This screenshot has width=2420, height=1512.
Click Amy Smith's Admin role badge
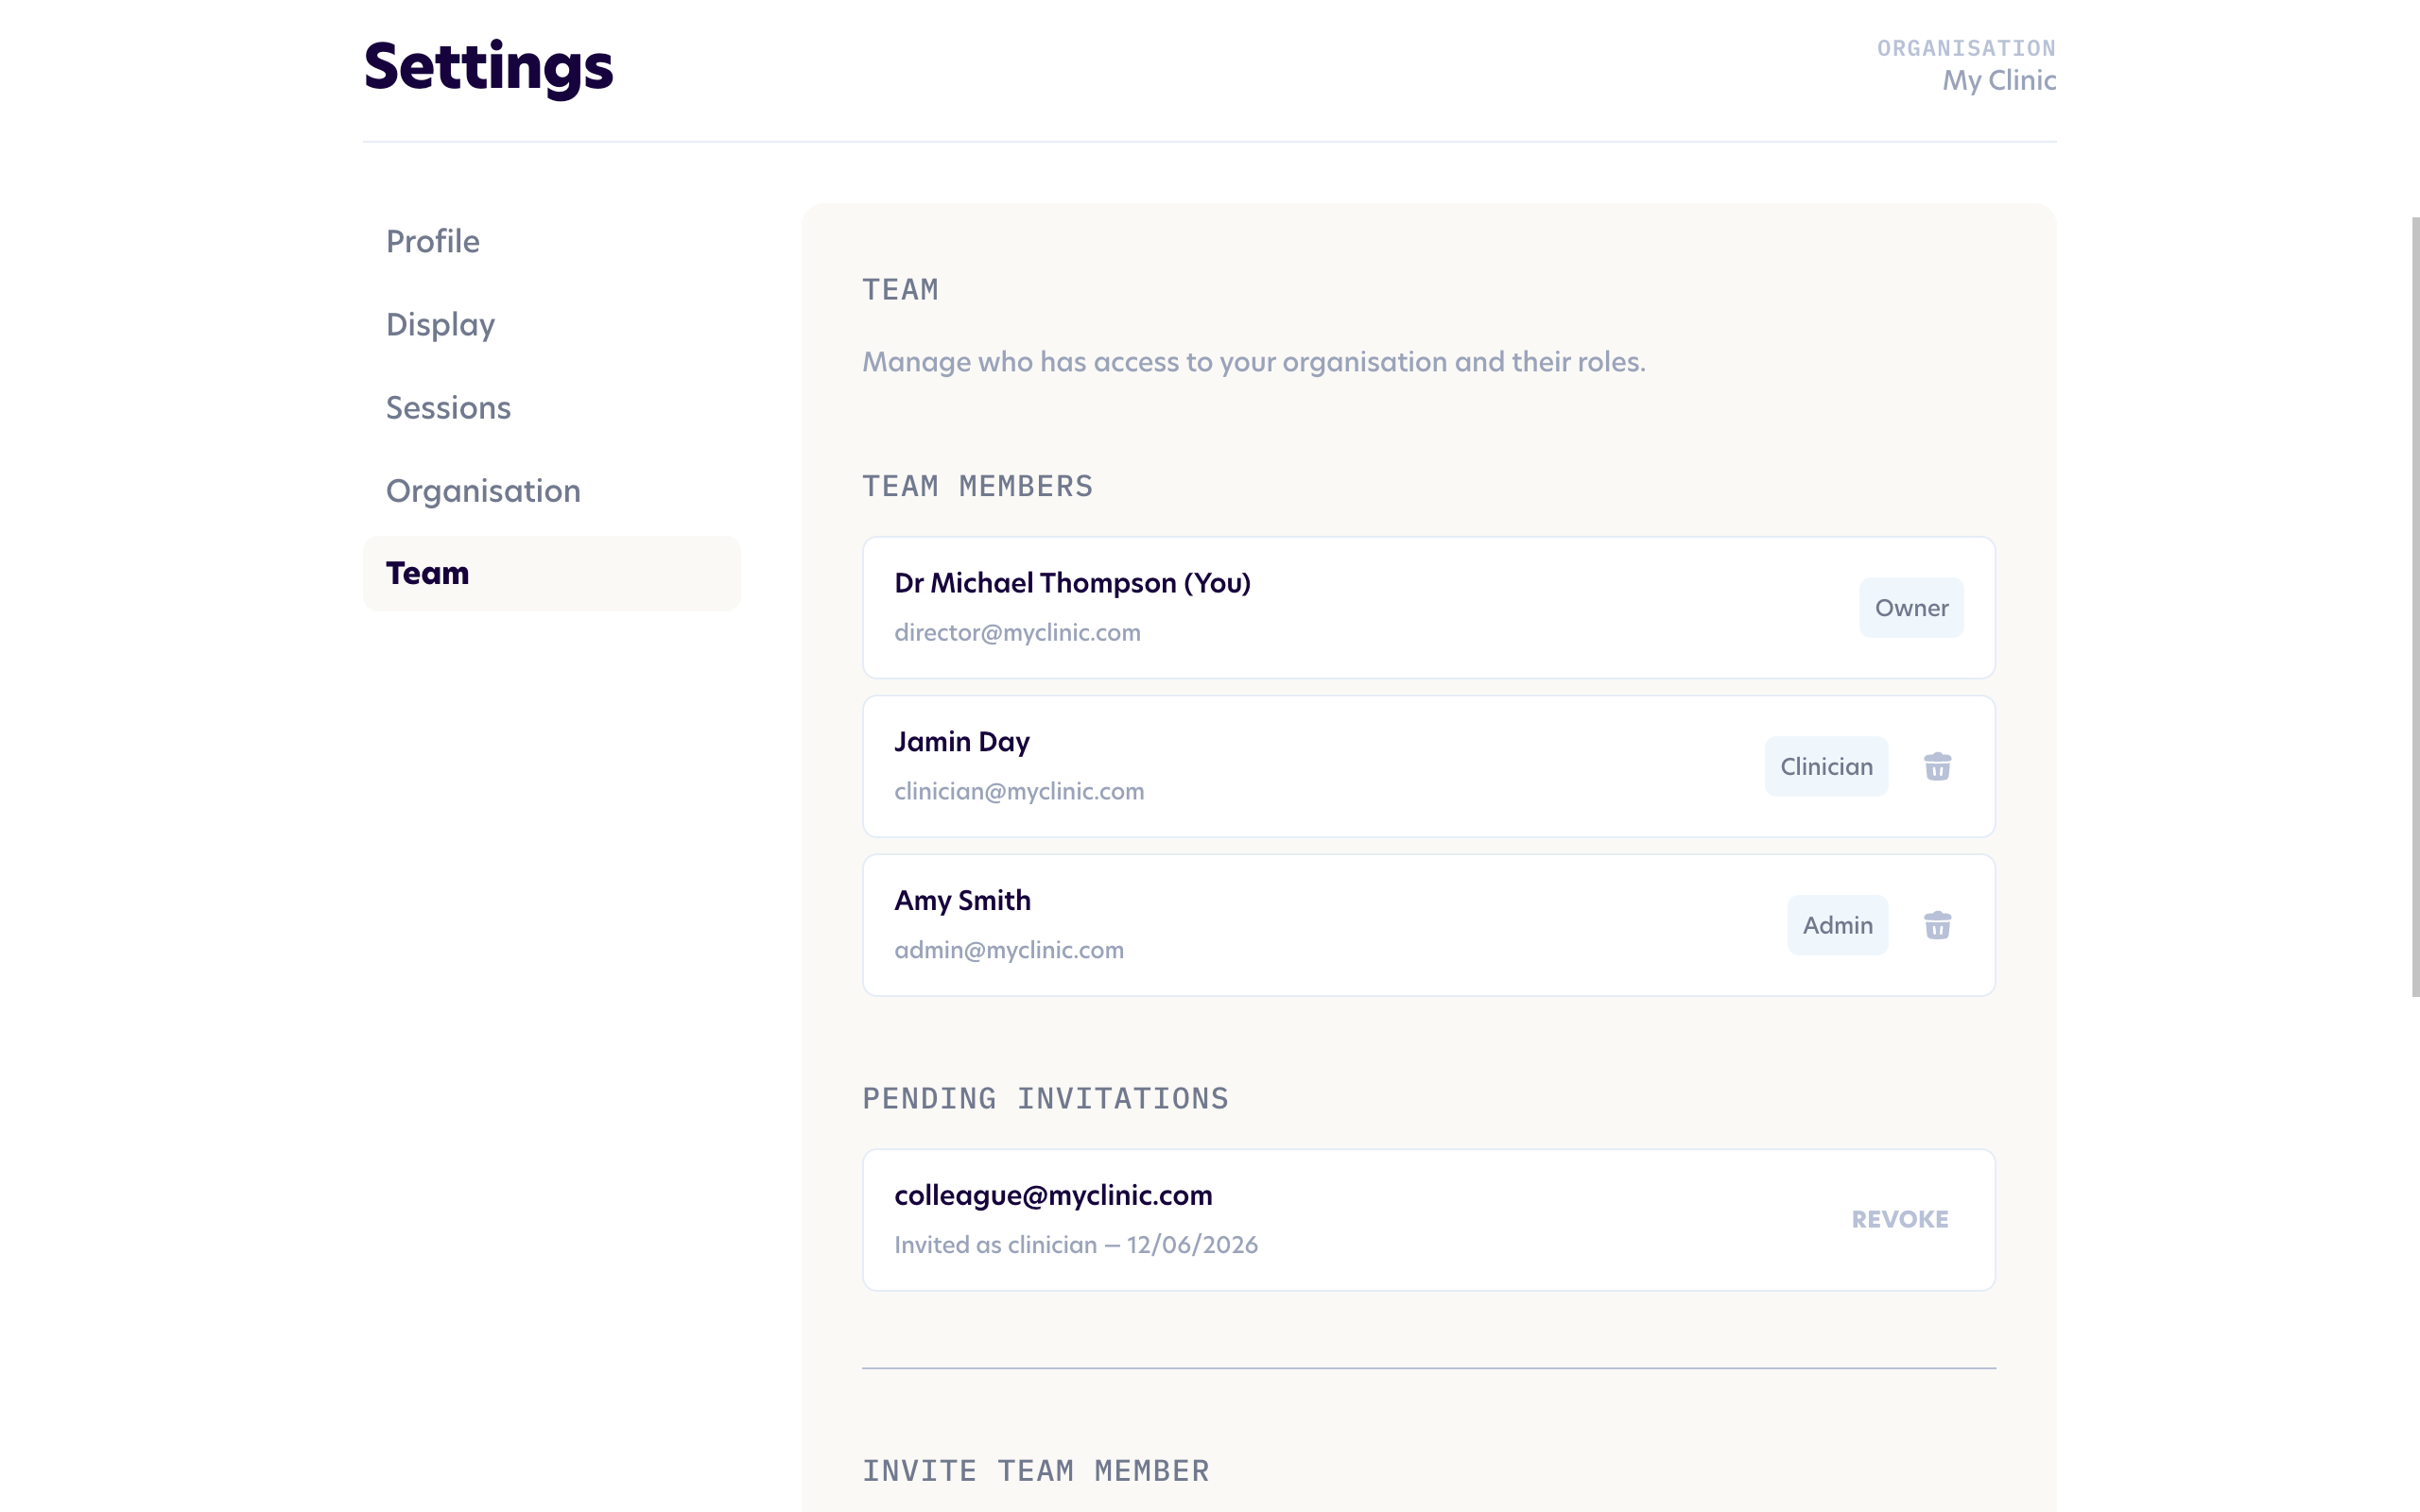click(x=1837, y=925)
